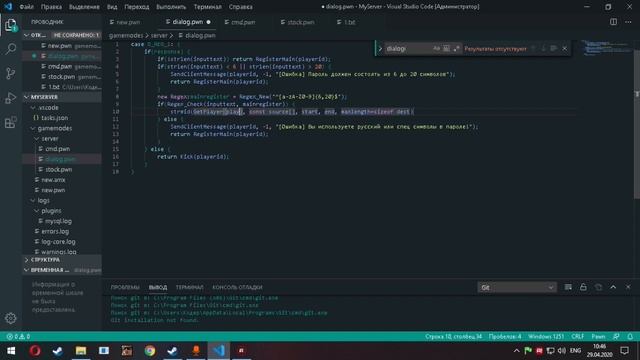
Task: Open the Git output channel dropdown
Action: (x=517, y=287)
